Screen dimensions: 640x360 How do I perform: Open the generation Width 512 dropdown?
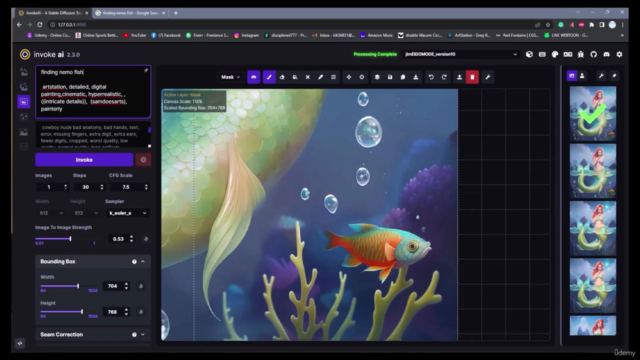51,213
